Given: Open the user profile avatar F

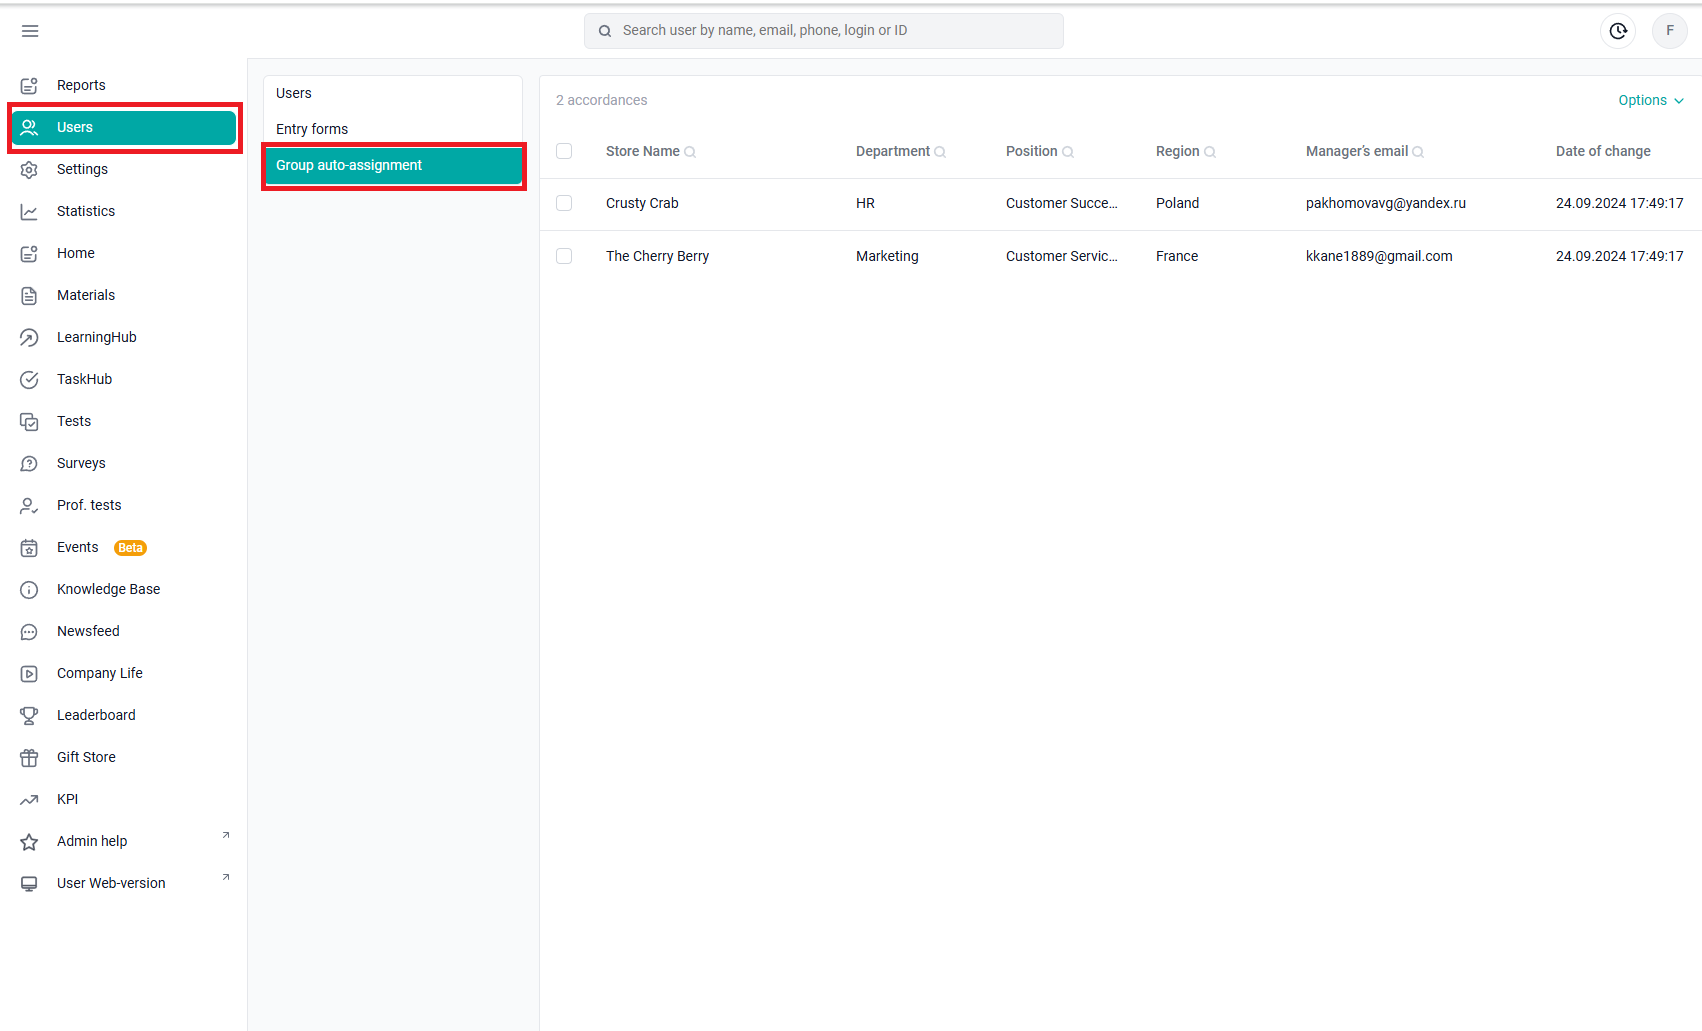Looking at the screenshot, I should (1670, 31).
